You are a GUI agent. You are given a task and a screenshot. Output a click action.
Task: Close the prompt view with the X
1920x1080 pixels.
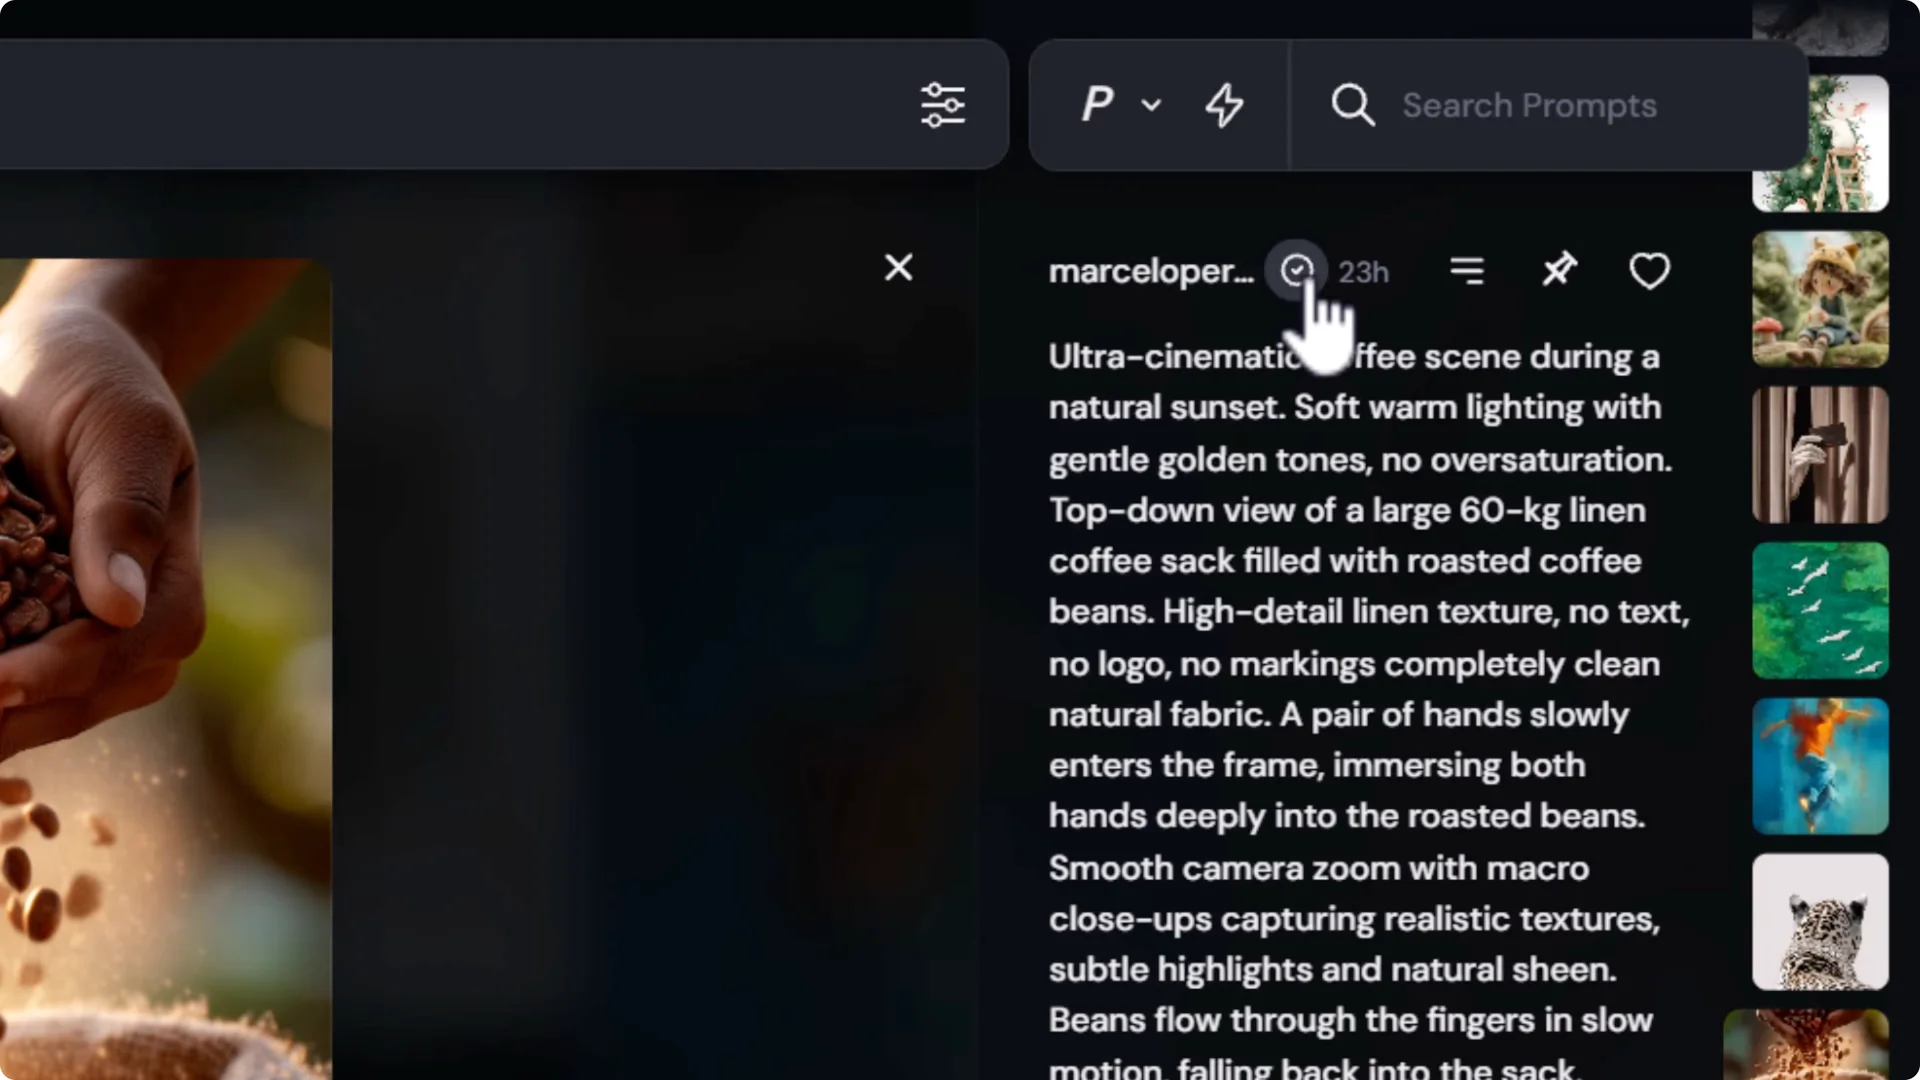tap(898, 267)
